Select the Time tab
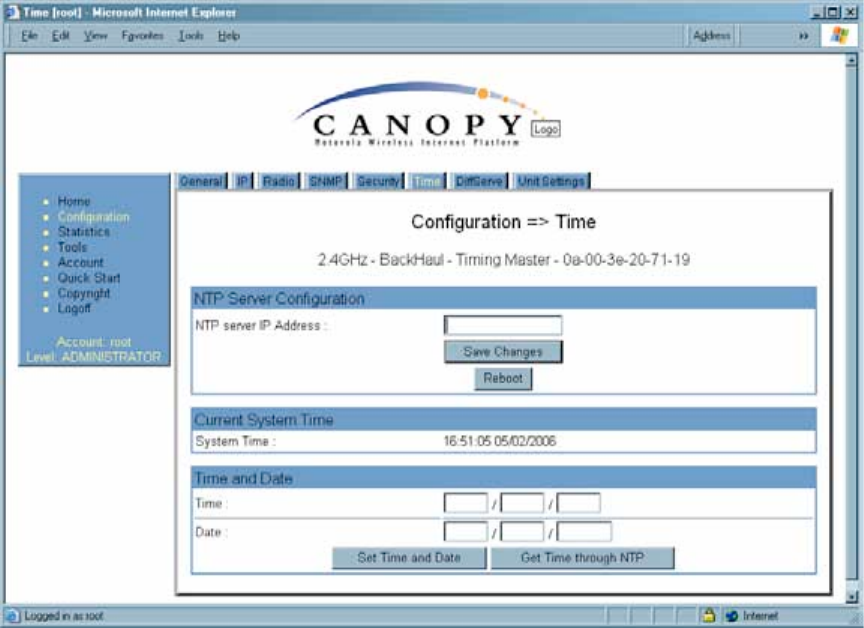Image resolution: width=864 pixels, height=628 pixels. click(427, 181)
